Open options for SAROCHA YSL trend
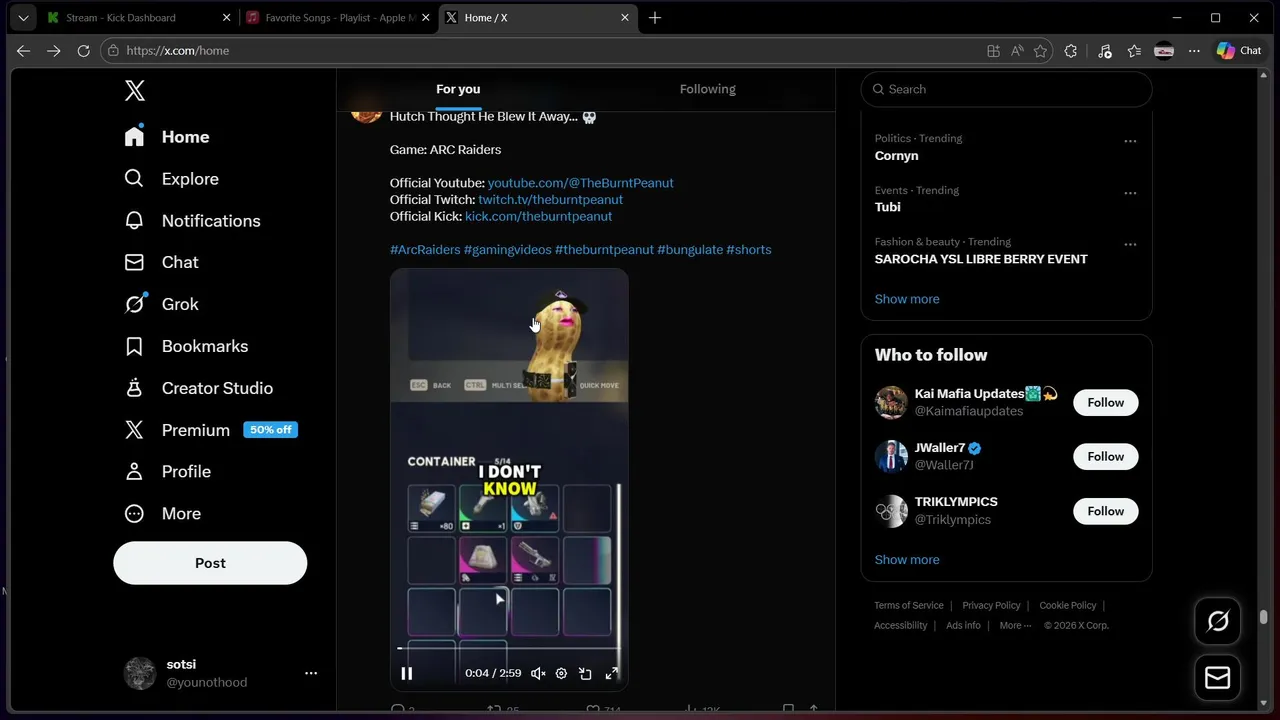This screenshot has width=1280, height=720. click(1130, 244)
